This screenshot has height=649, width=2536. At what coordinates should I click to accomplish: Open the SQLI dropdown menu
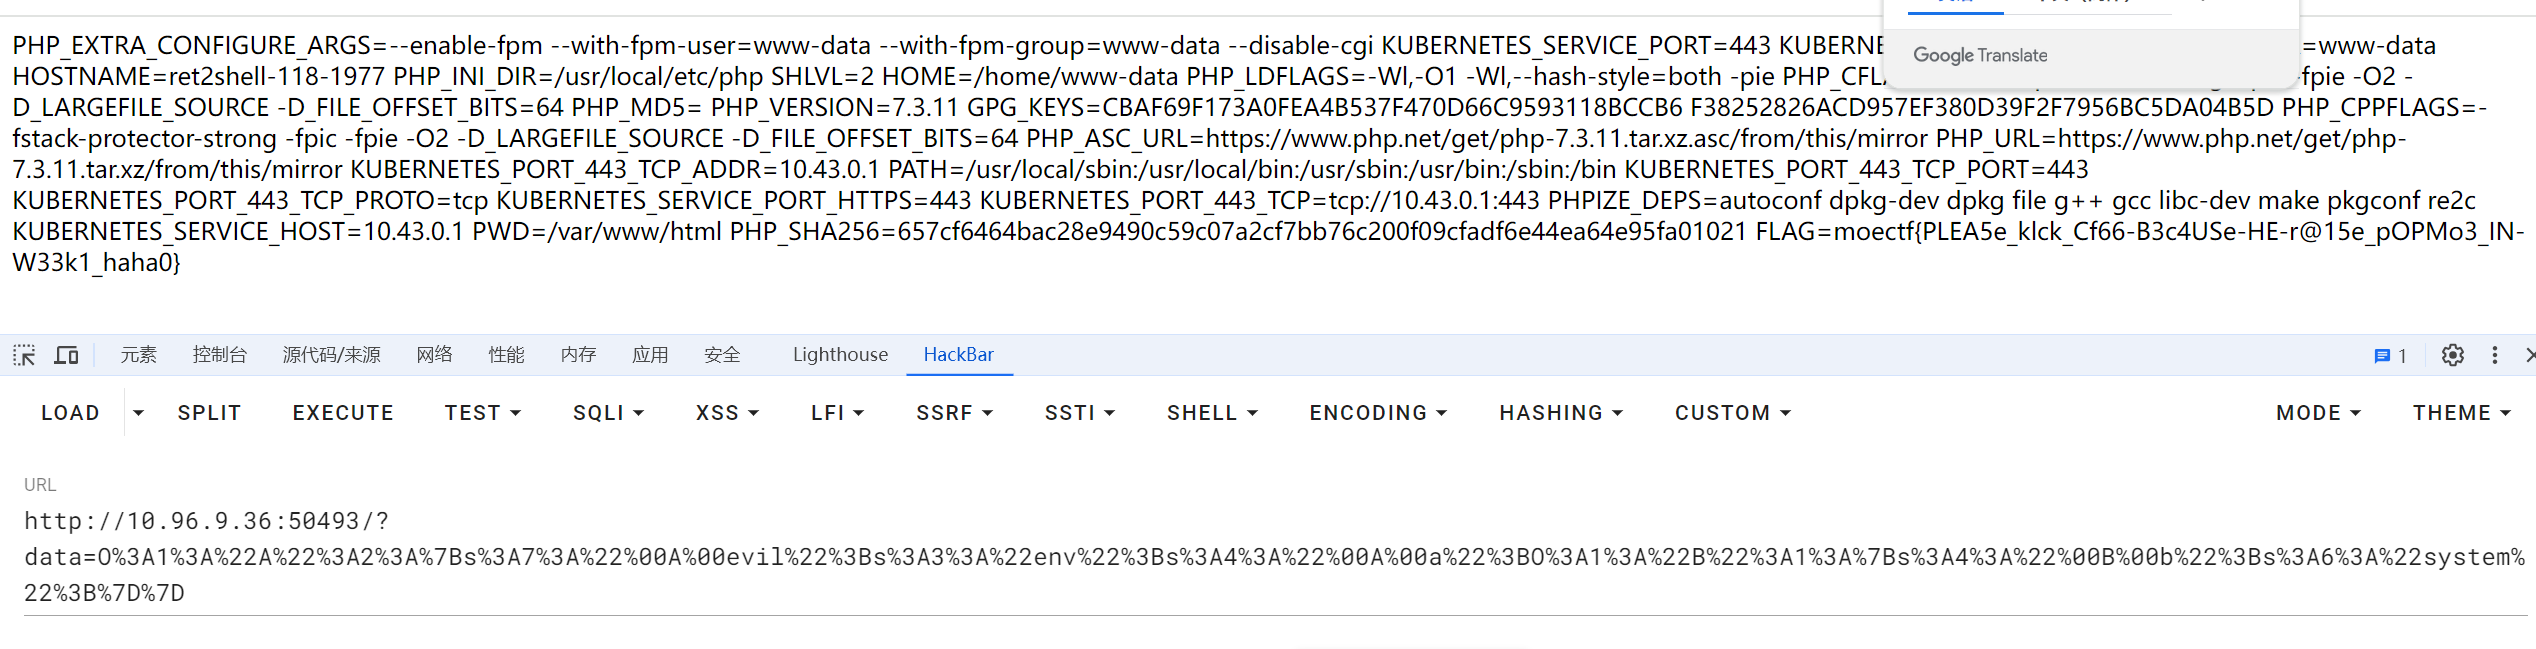coord(608,413)
